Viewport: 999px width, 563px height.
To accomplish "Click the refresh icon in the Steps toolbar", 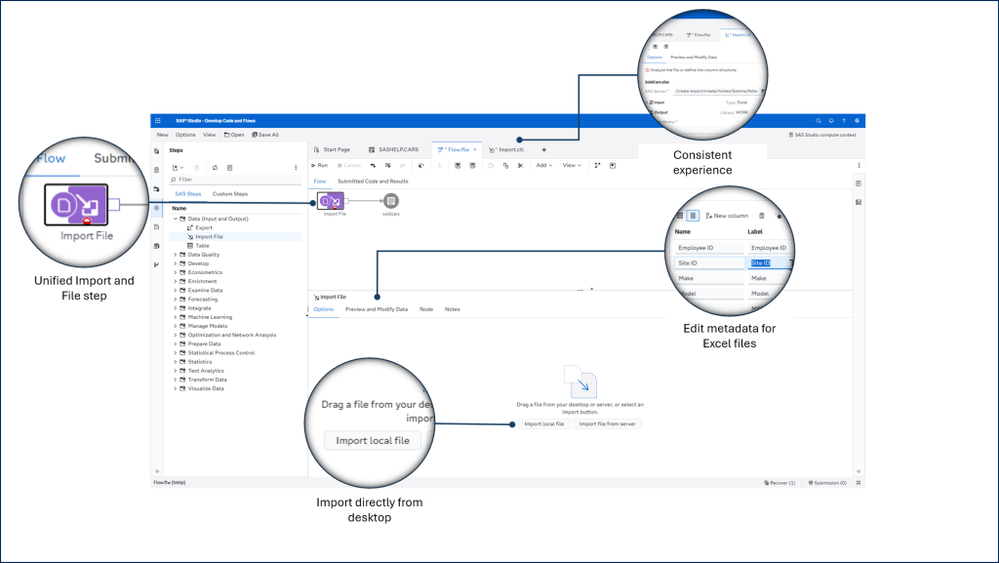I will pyautogui.click(x=215, y=167).
